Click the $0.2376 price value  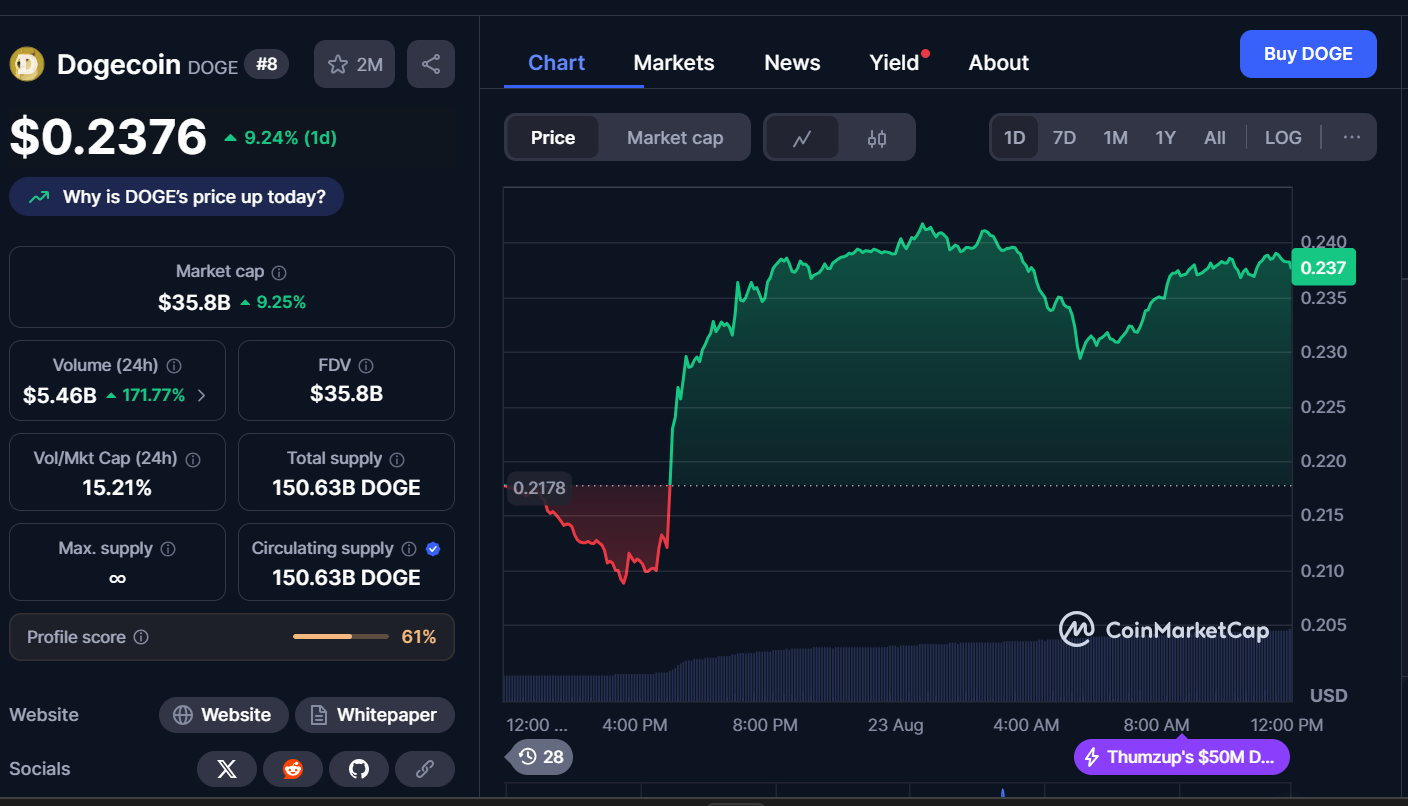108,137
